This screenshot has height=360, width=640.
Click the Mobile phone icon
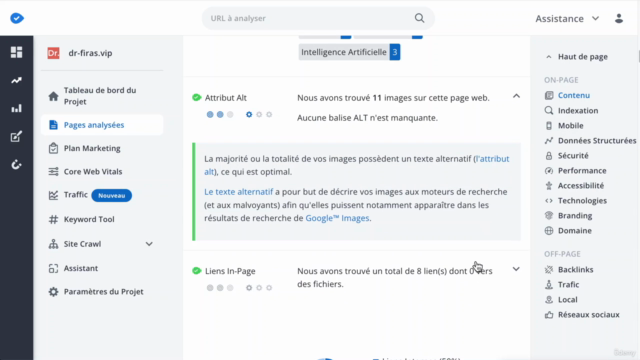click(x=549, y=126)
